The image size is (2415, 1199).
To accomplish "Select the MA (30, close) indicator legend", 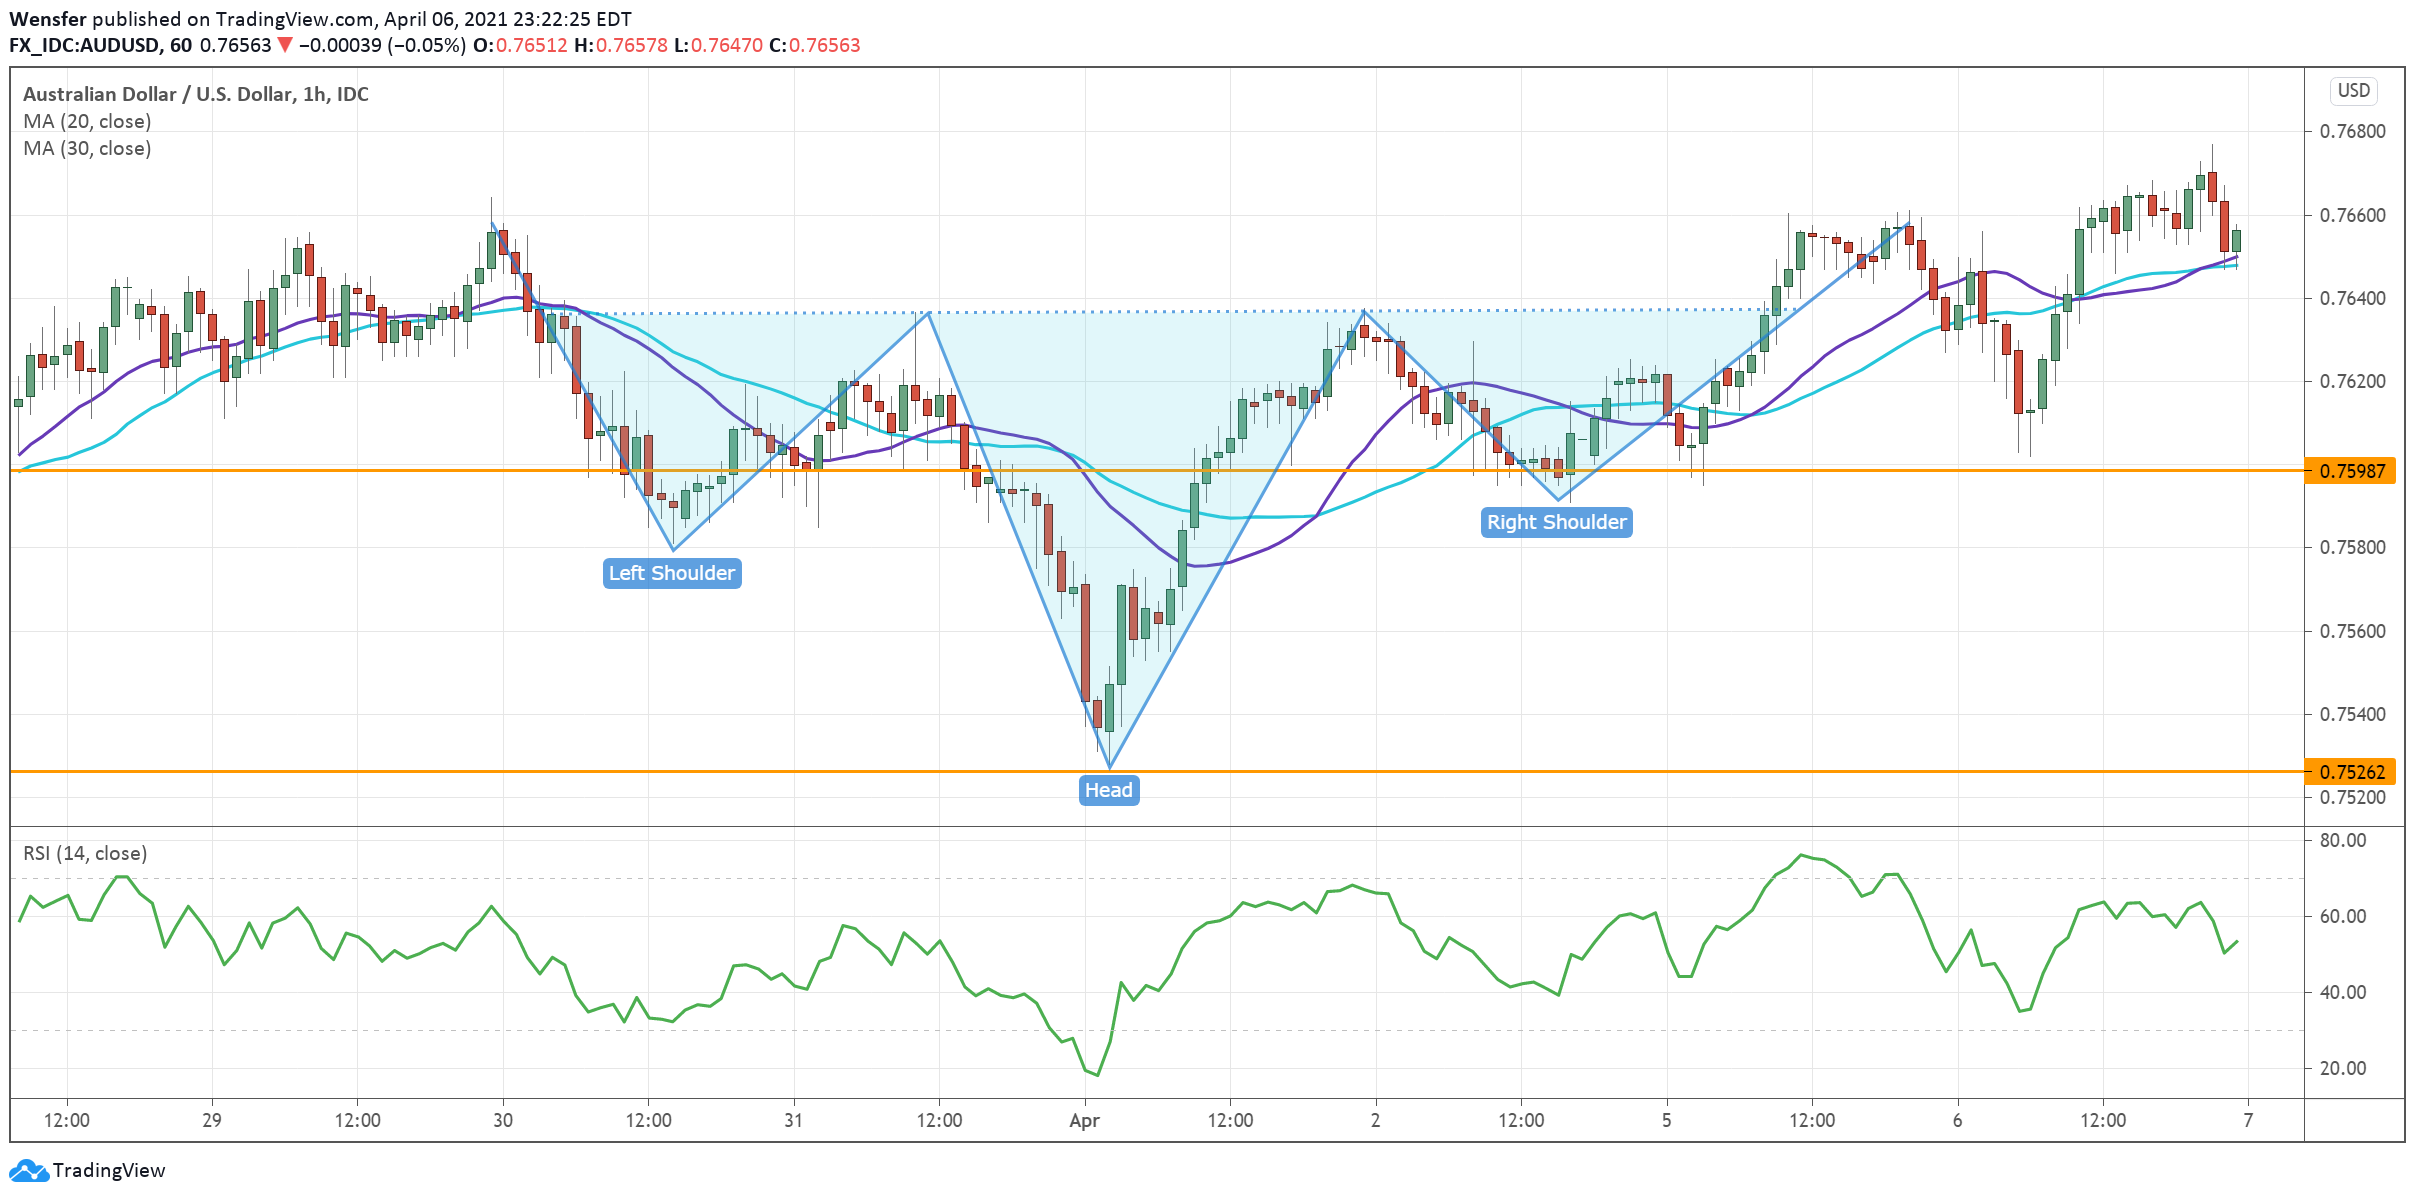I will [87, 148].
